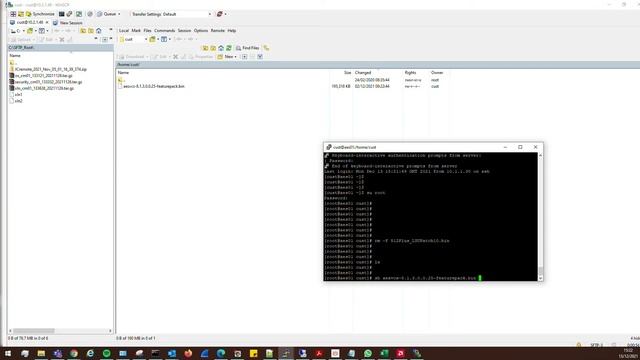Open remote open directory dropdown arrow
This screenshot has height=360, width=640.
(x=158, y=39)
